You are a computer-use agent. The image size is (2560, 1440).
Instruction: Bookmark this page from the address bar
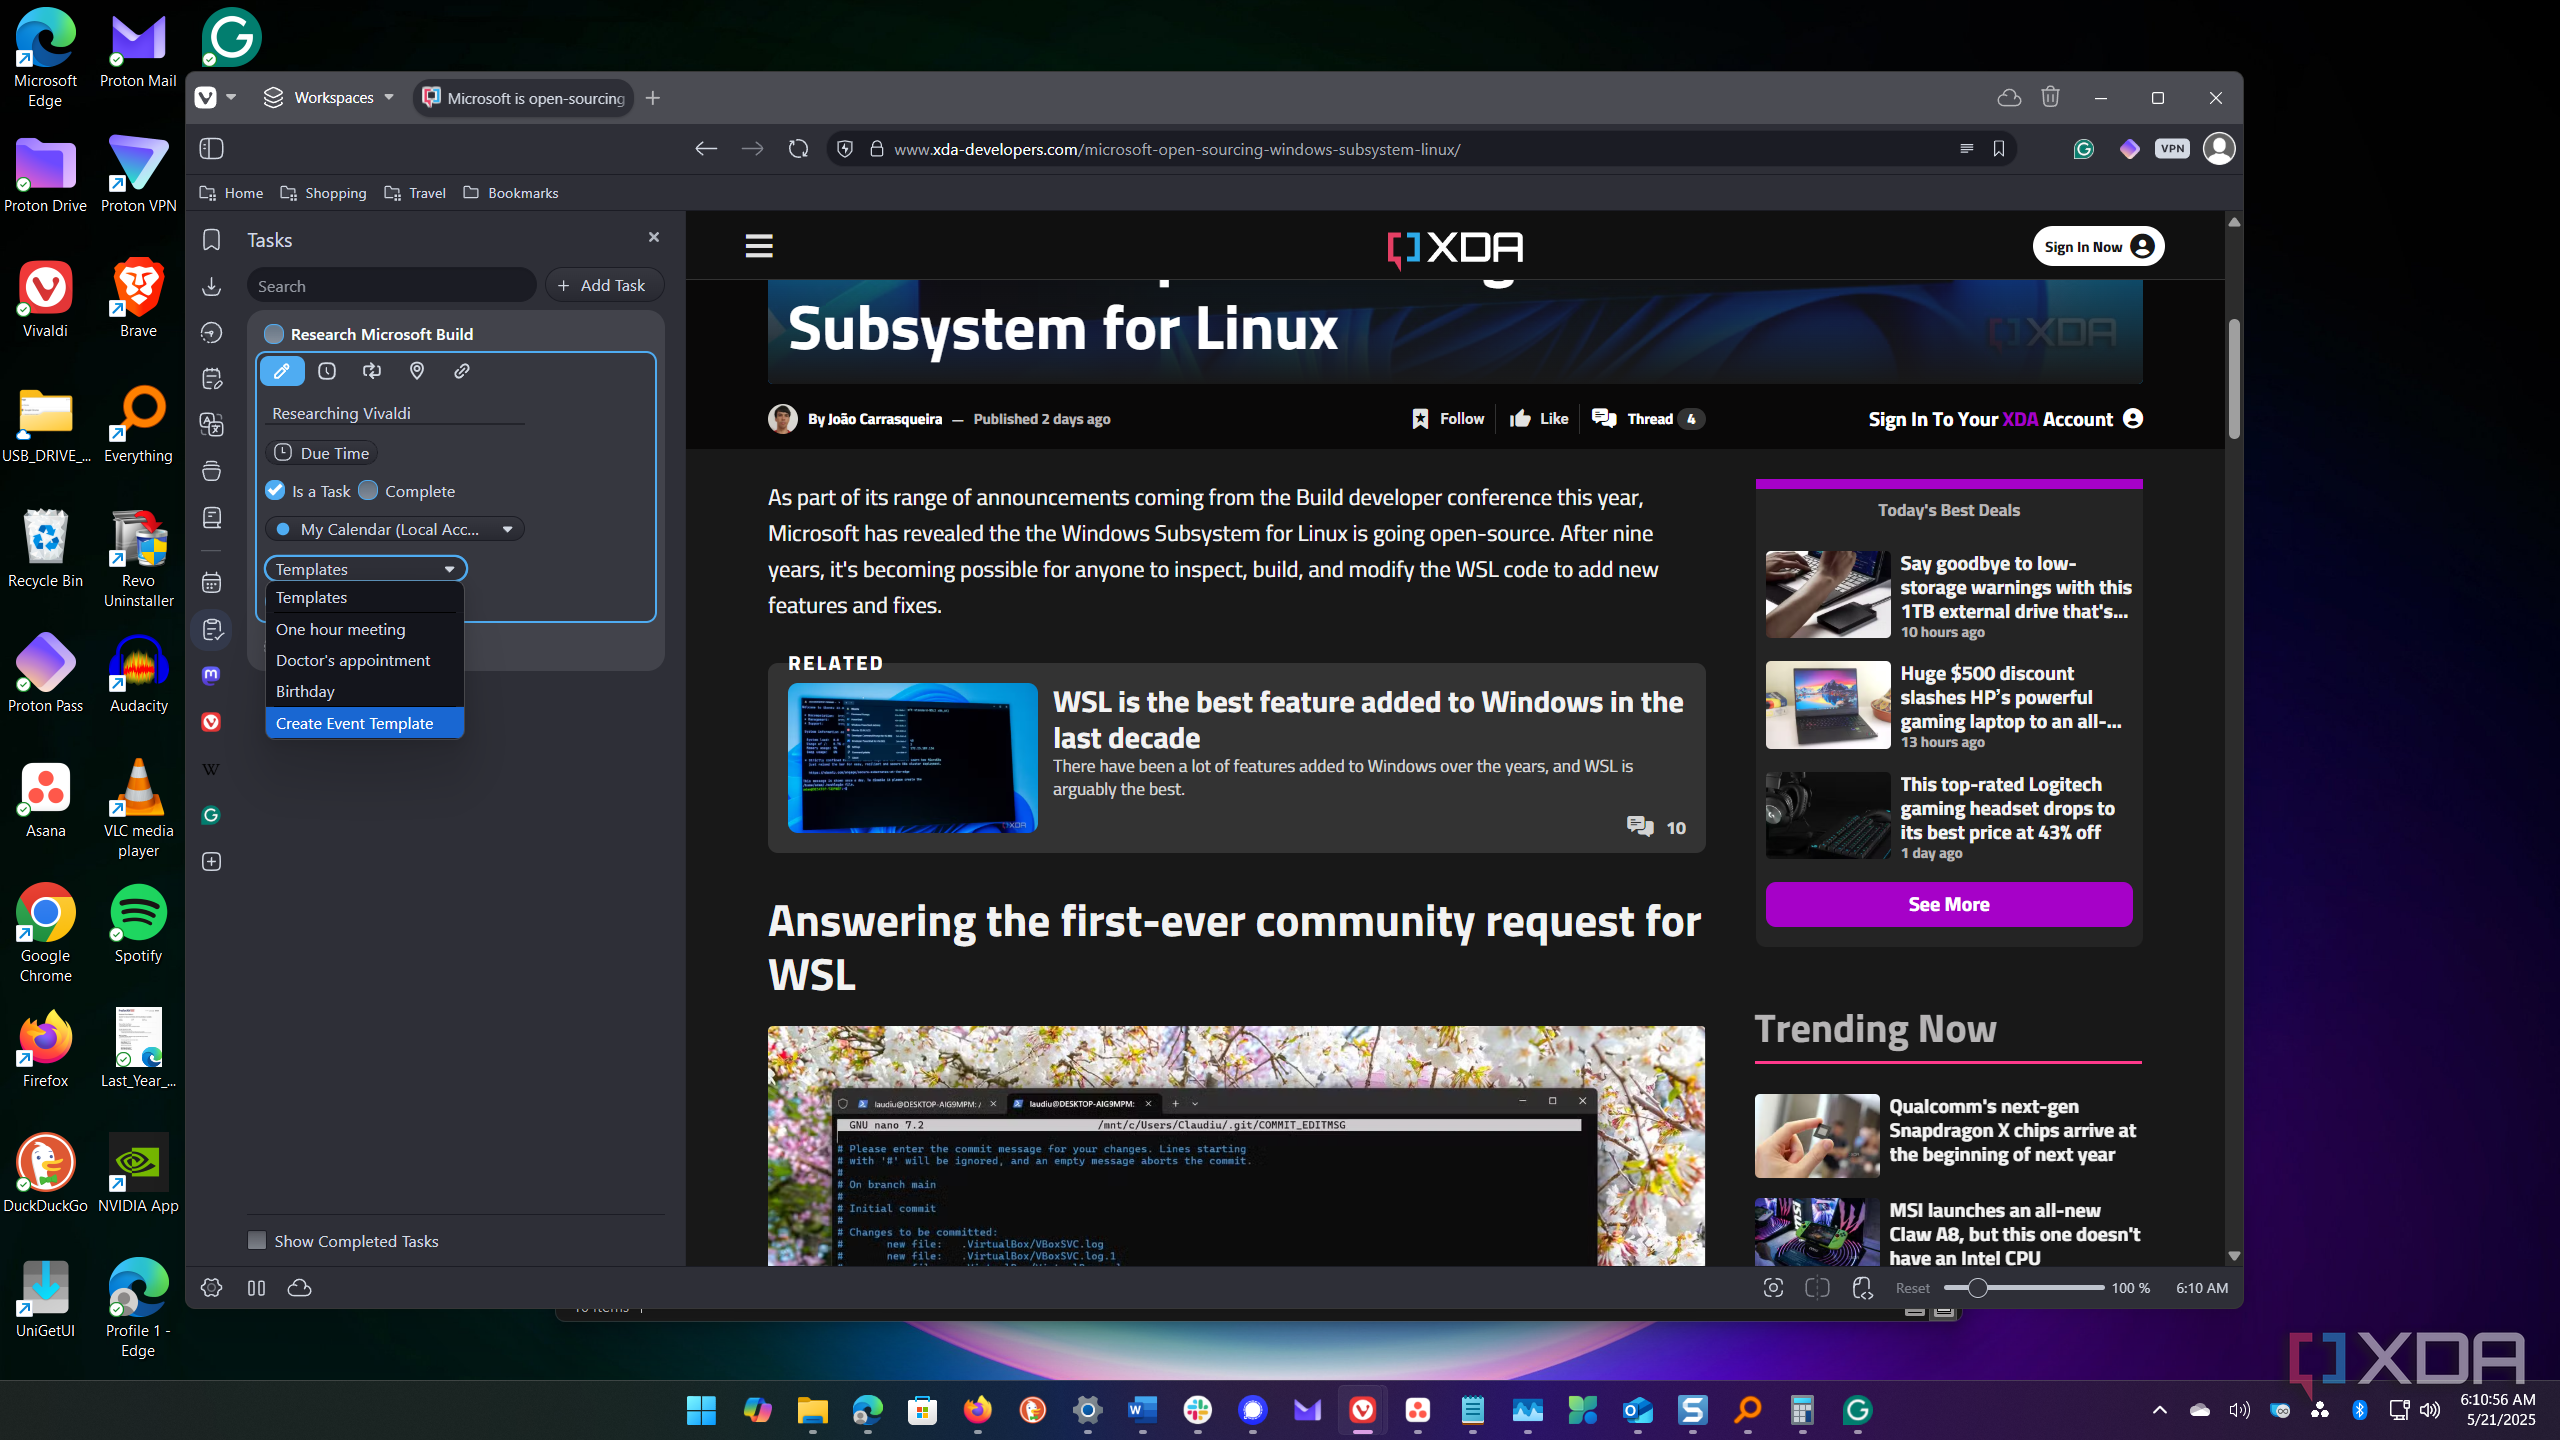point(1999,149)
